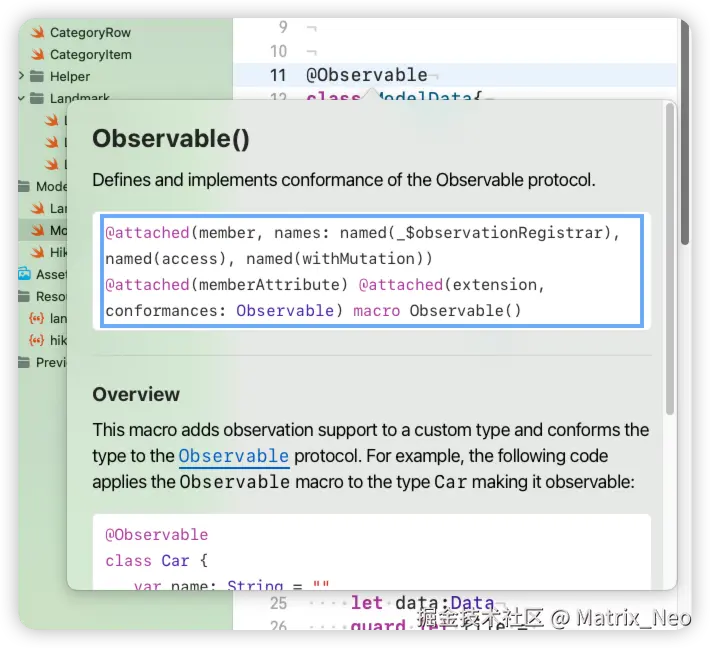Select CategoryItem in the file navigator

click(x=91, y=54)
